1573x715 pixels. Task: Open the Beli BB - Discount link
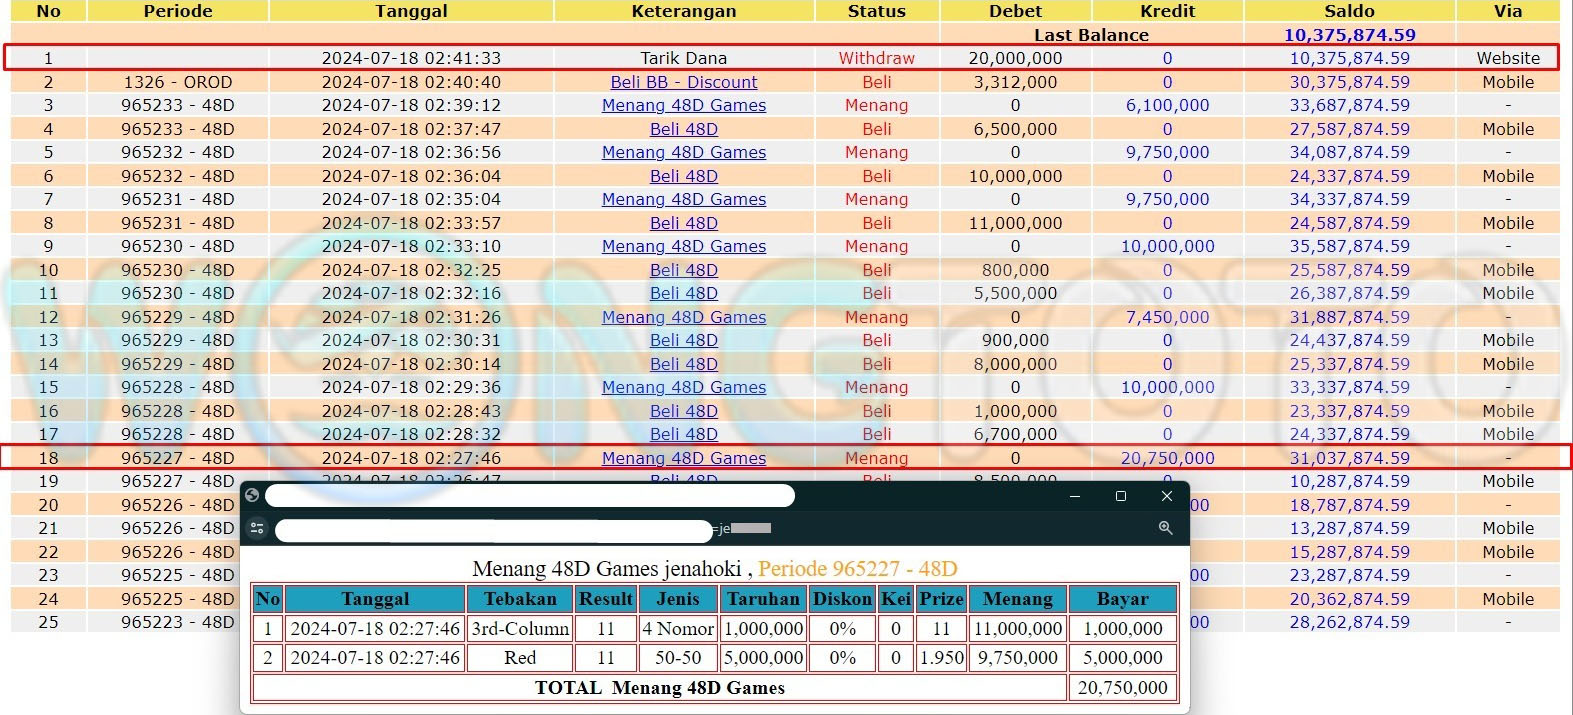pos(684,82)
